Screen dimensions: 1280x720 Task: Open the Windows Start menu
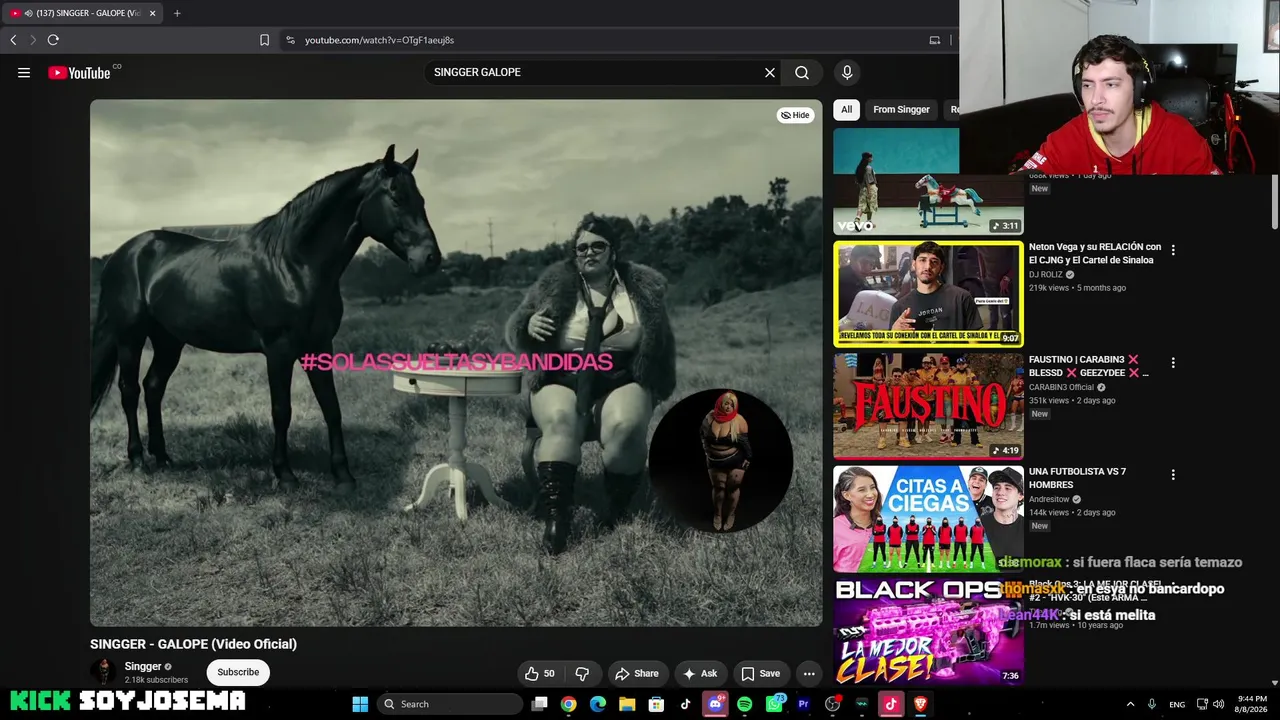click(x=360, y=704)
